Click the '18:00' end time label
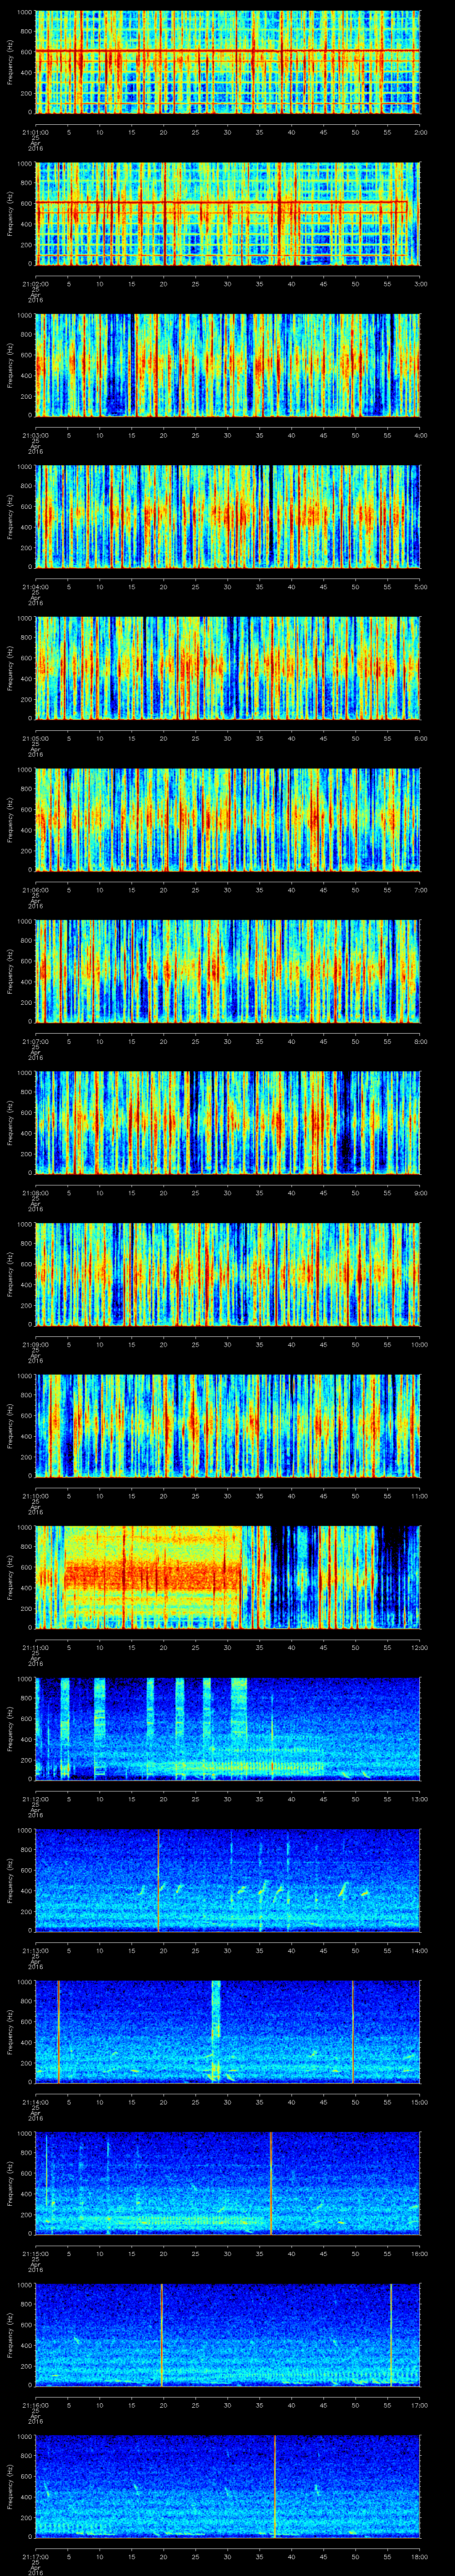 [x=419, y=2555]
